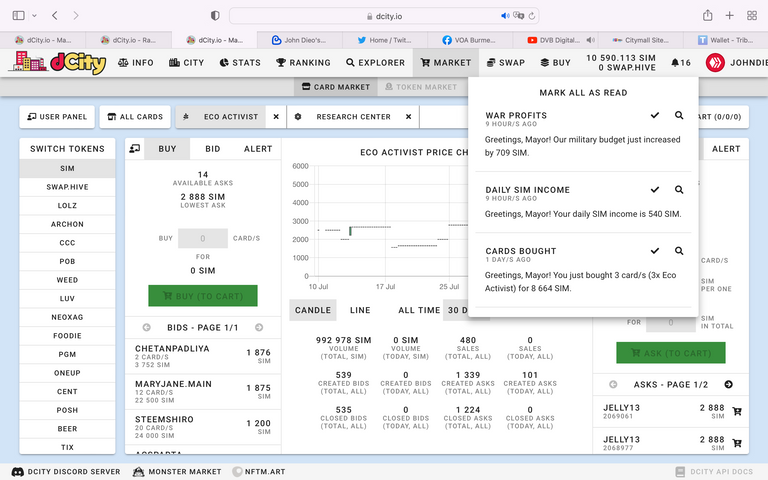Select SWAP.HIVE token
The height and width of the screenshot is (480, 768).
pos(67,187)
